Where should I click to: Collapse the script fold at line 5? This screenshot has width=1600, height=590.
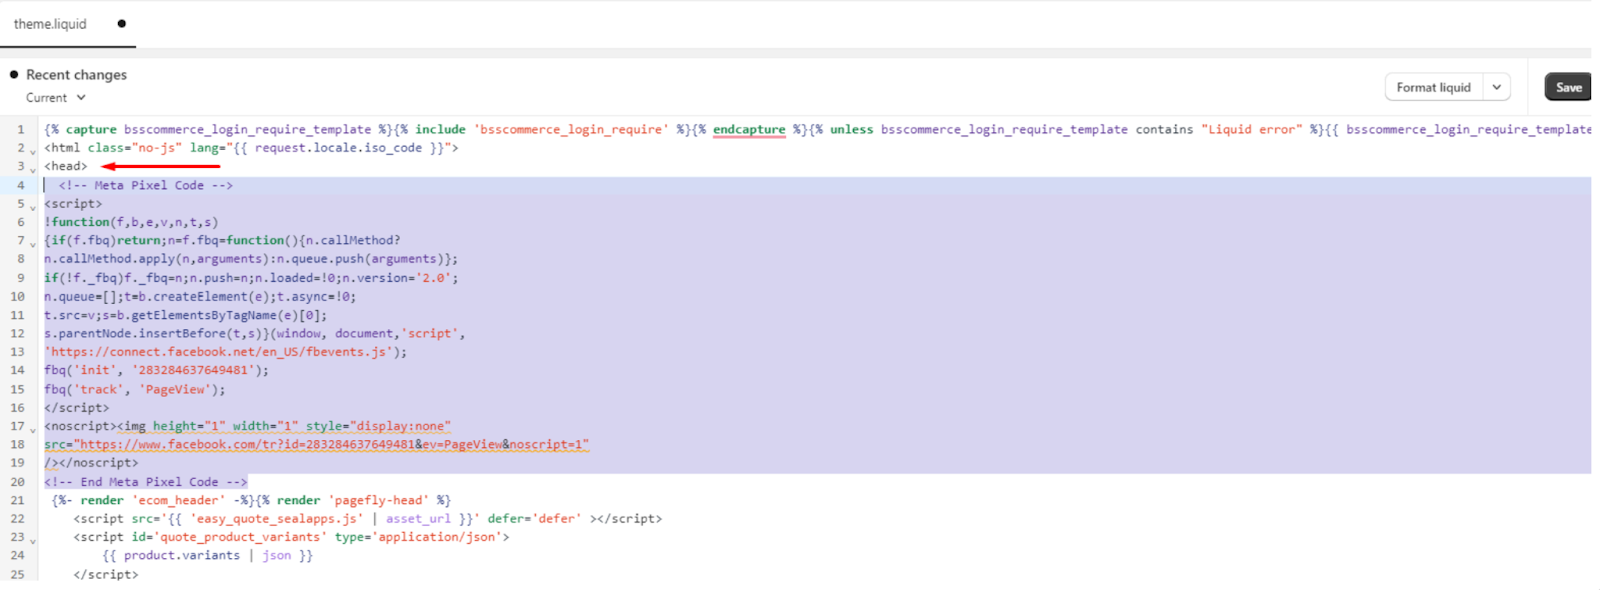click(33, 207)
